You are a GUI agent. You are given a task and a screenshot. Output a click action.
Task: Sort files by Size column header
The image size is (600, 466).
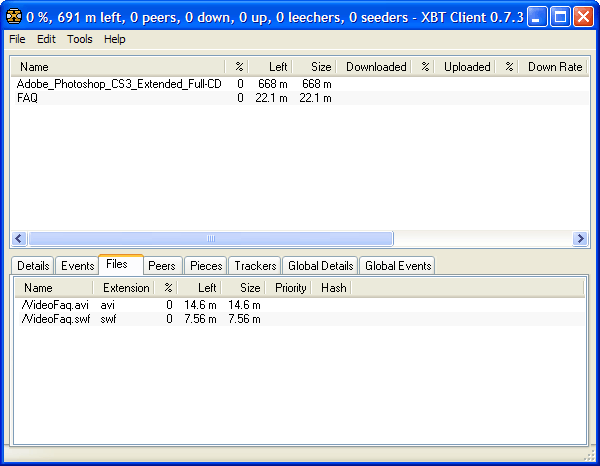coord(244,288)
